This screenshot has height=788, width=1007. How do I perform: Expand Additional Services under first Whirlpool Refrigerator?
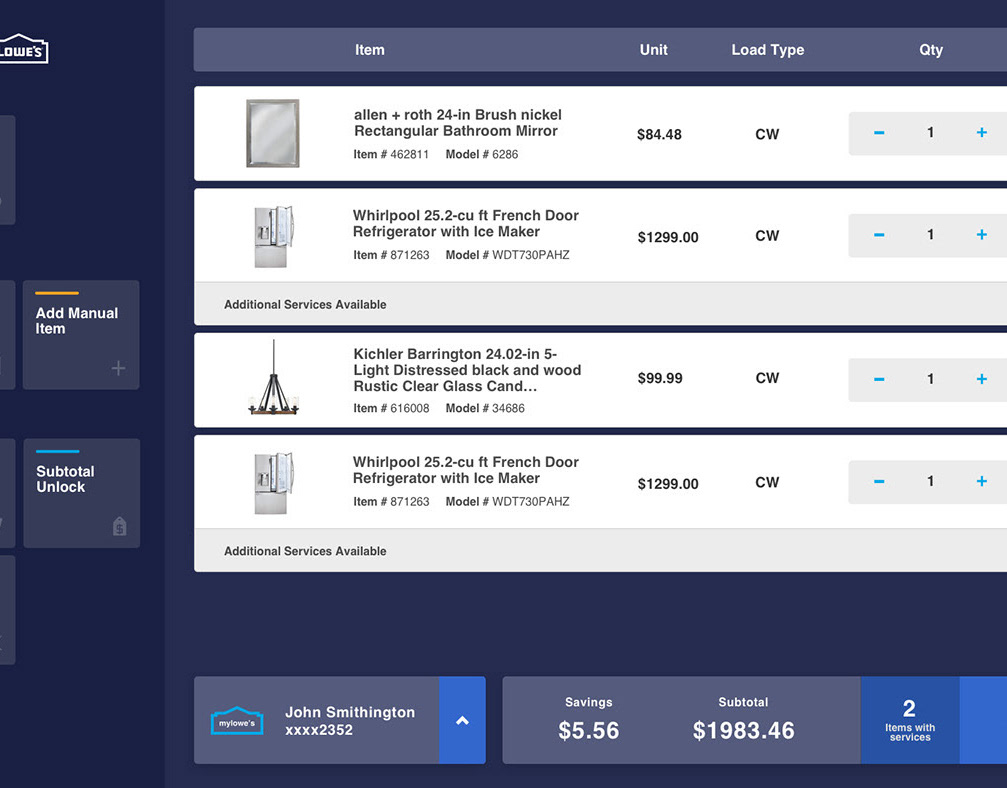point(600,304)
